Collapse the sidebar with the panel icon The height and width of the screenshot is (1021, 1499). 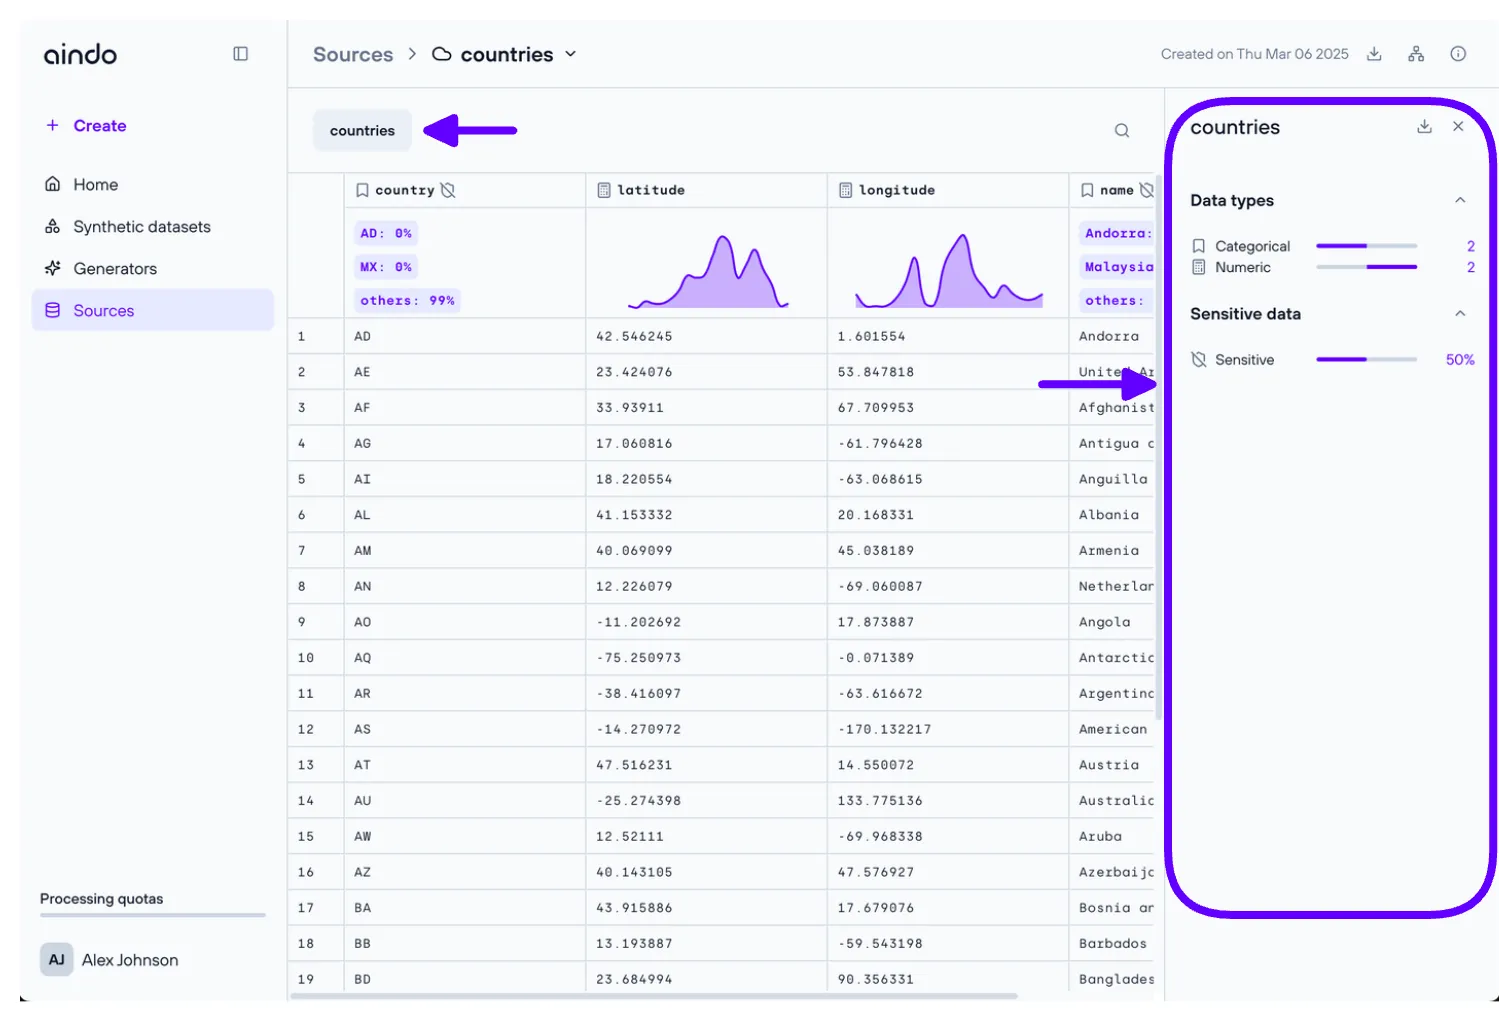(x=240, y=54)
